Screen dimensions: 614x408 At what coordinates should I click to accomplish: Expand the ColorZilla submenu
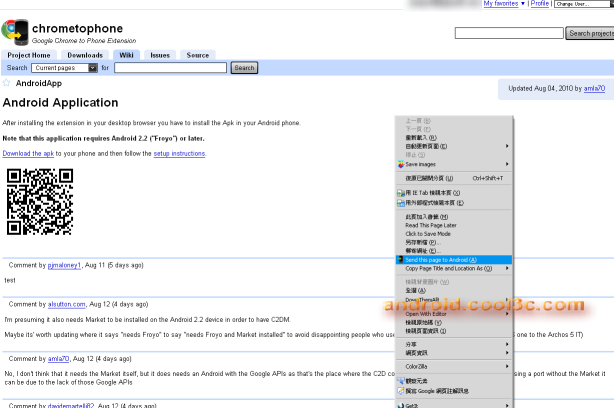pos(453,366)
